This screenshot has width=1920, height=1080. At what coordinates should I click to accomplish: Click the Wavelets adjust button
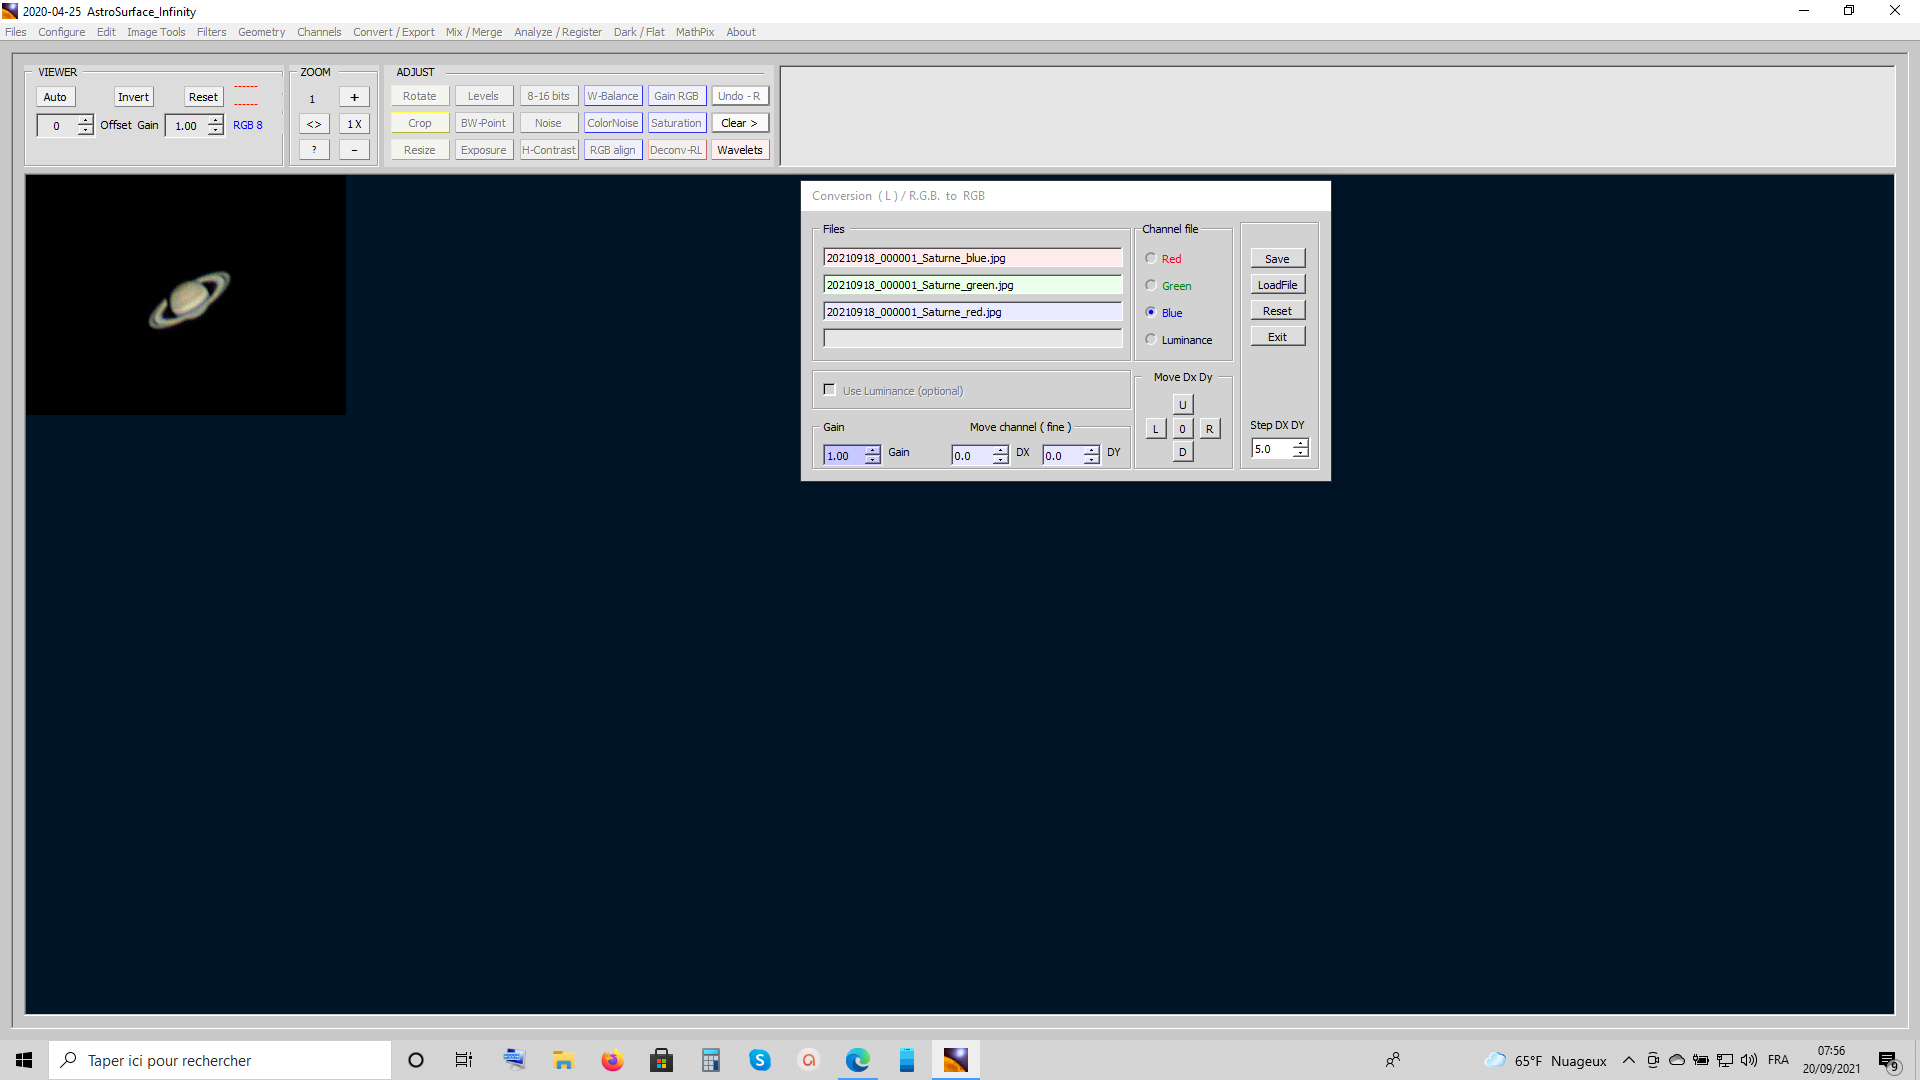coord(740,150)
